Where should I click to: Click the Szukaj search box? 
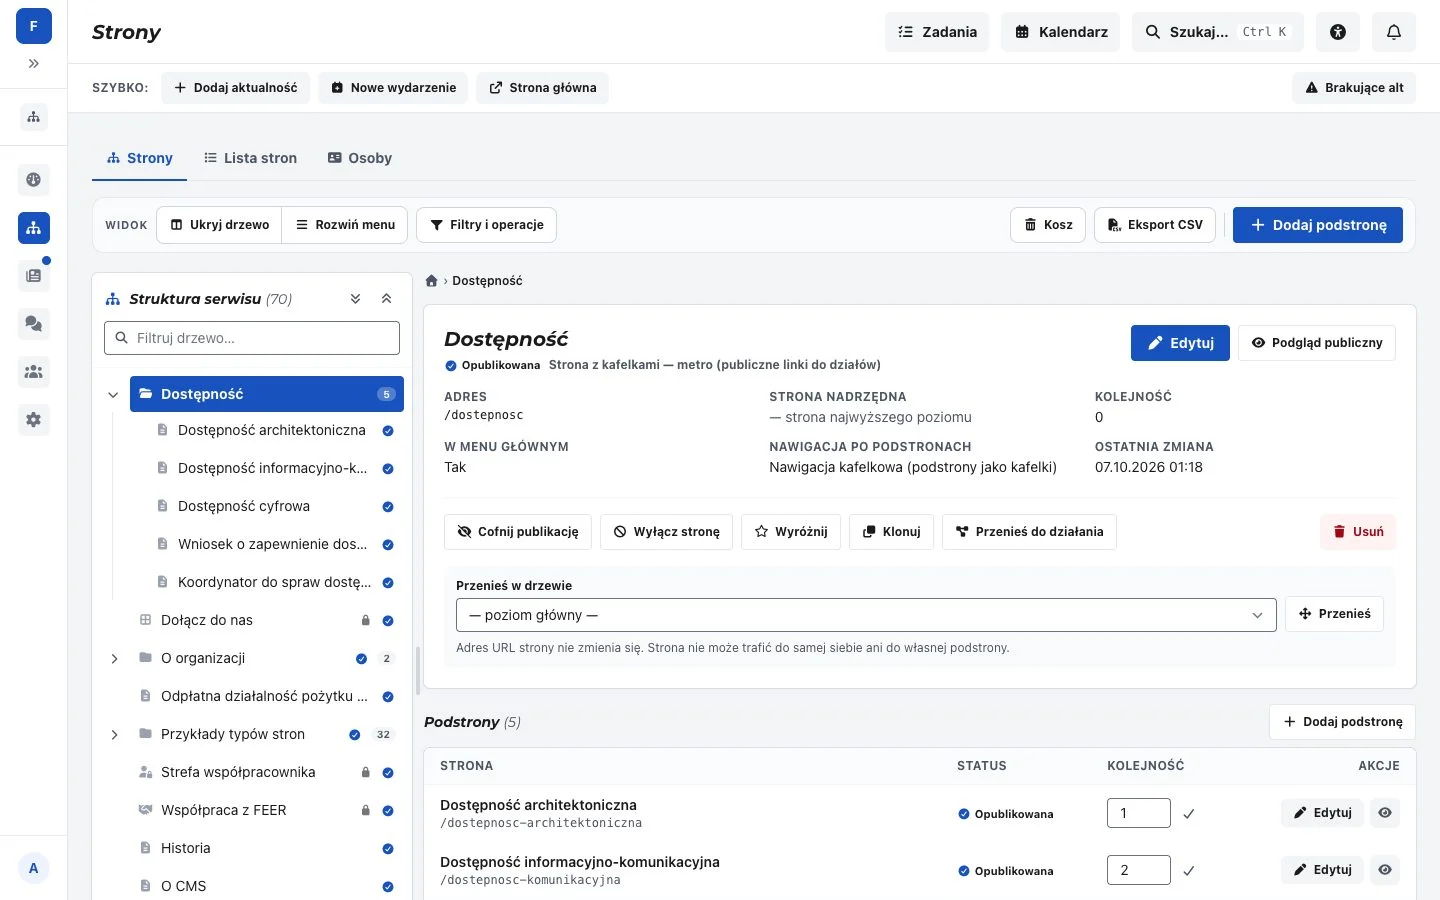[1218, 32]
